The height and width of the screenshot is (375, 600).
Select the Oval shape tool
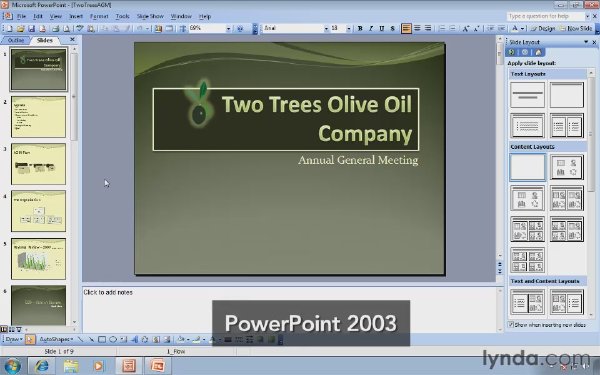tap(113, 339)
